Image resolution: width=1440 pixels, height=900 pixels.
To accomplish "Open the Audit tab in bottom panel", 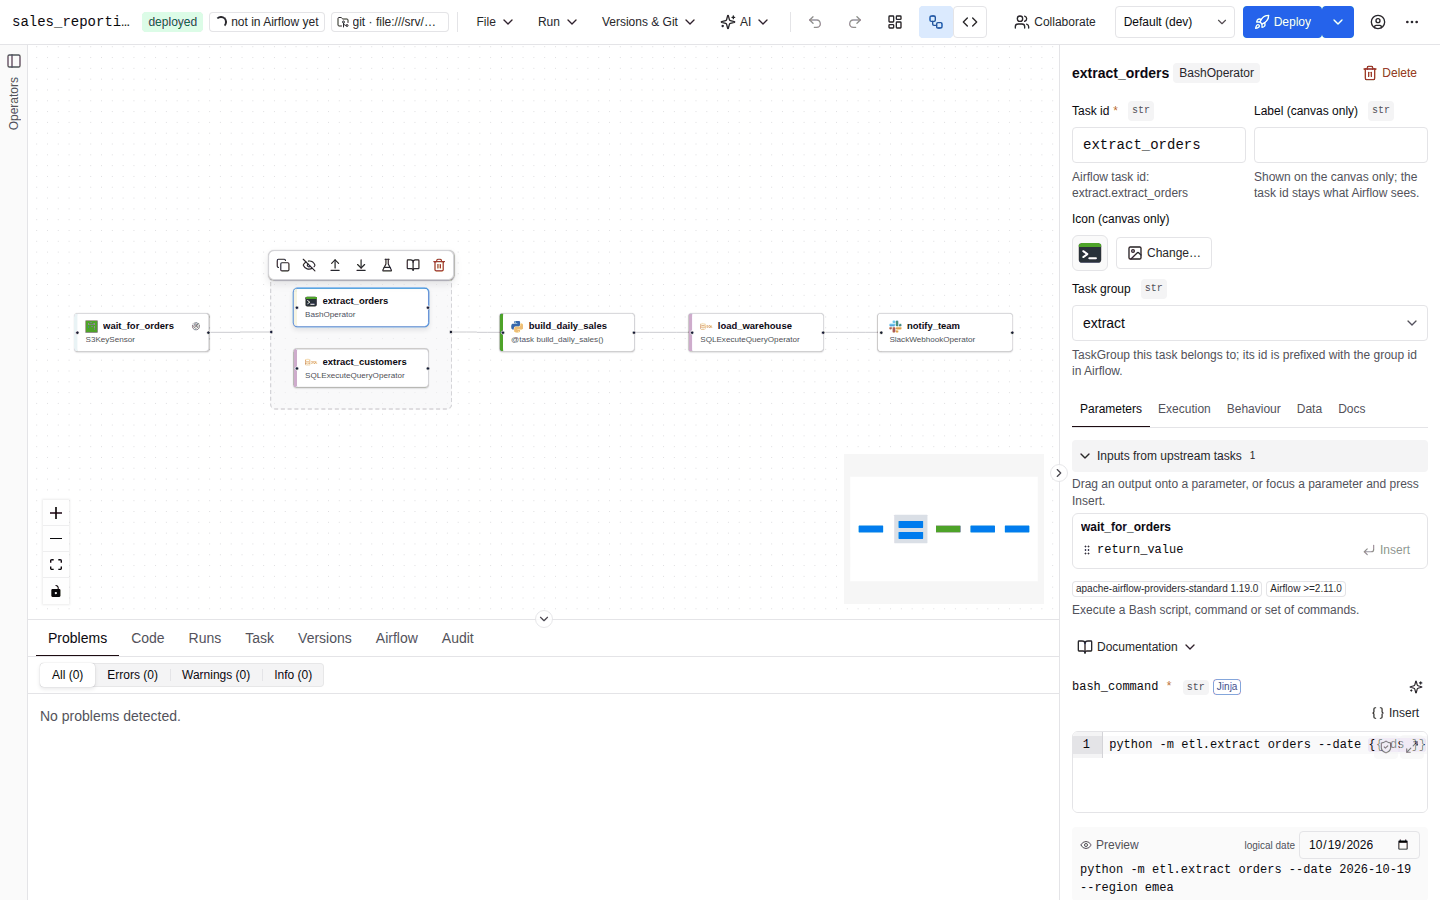I will [458, 638].
